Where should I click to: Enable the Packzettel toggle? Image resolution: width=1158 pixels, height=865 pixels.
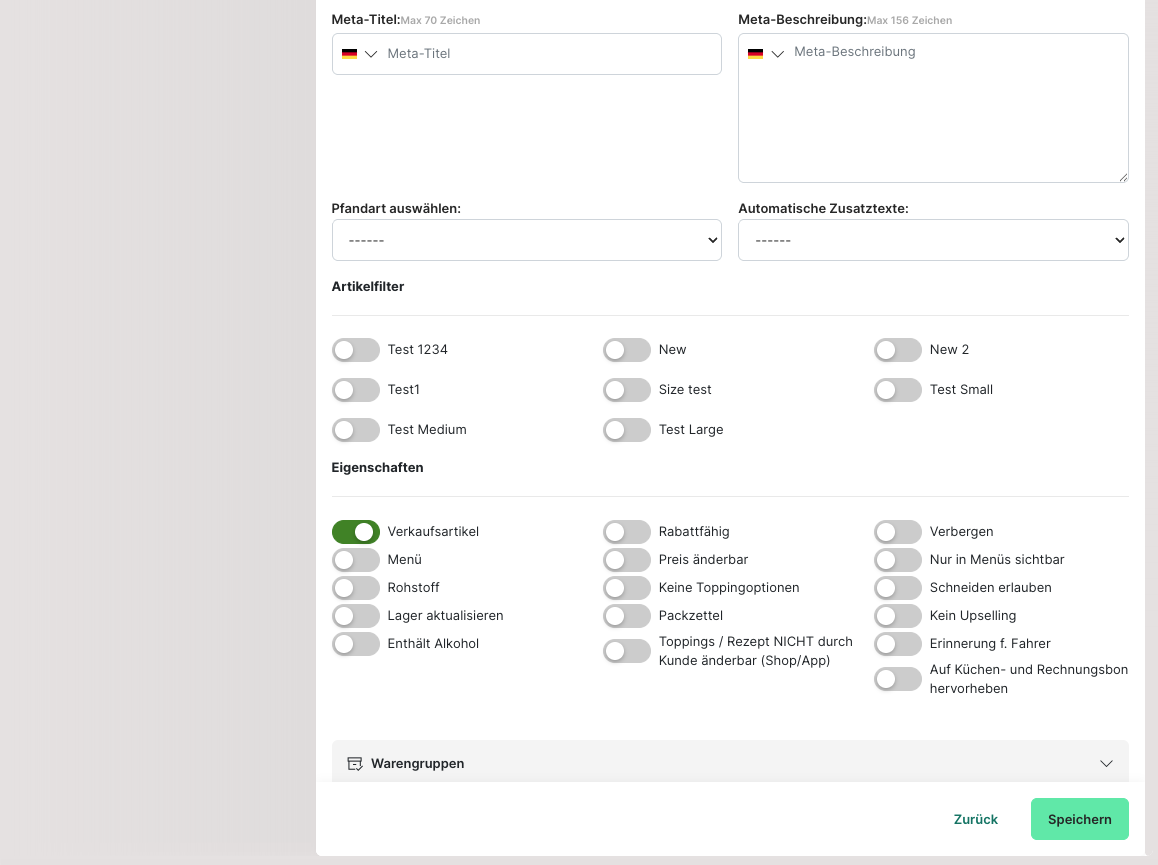coord(627,616)
